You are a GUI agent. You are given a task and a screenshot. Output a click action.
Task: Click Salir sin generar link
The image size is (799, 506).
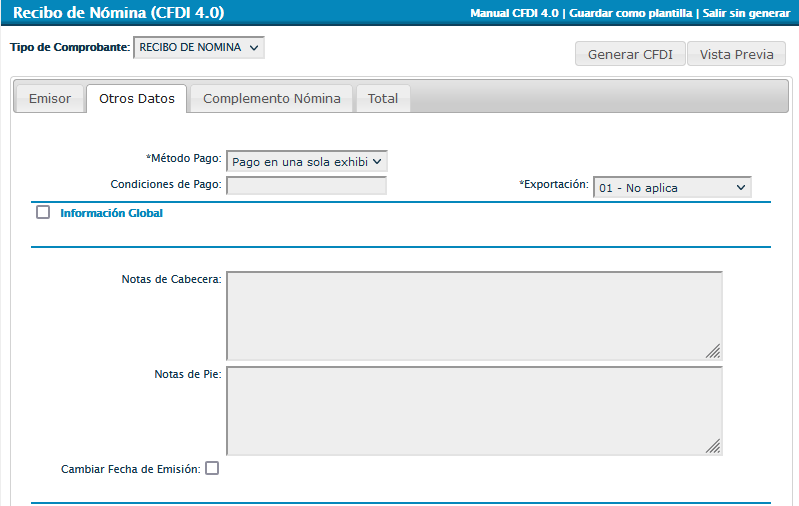coord(746,13)
